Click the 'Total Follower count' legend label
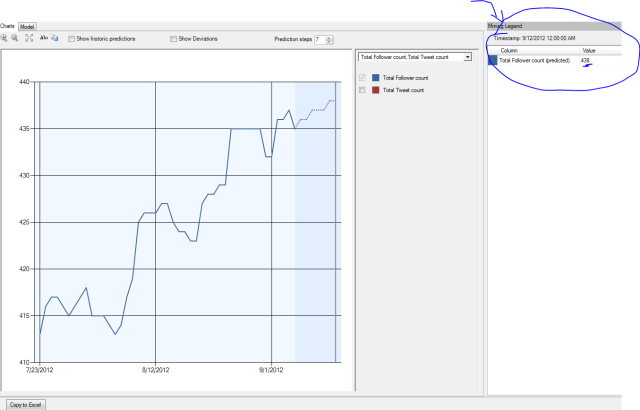This screenshot has height=410, width=640. 405,78
